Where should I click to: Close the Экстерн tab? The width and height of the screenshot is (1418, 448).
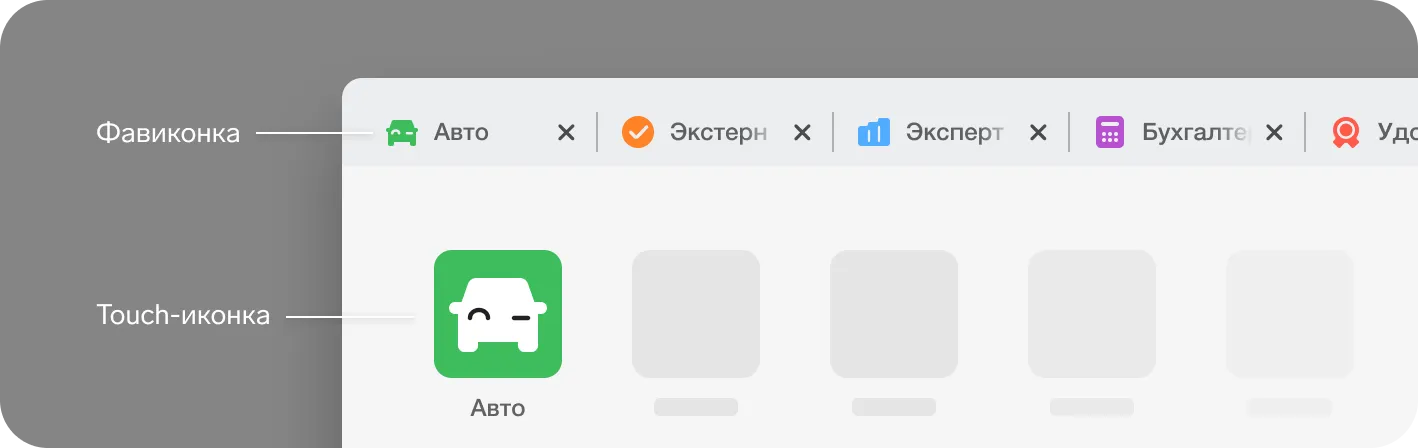pyautogui.click(x=802, y=132)
